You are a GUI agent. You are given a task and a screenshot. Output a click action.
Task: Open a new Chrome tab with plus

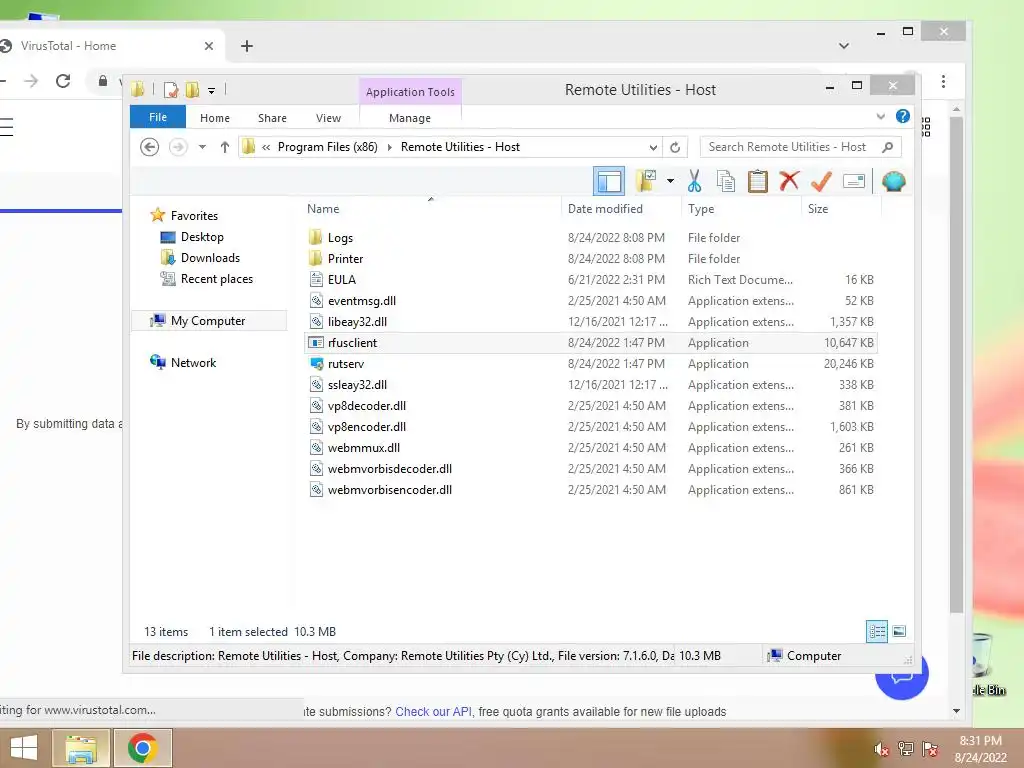pyautogui.click(x=247, y=46)
